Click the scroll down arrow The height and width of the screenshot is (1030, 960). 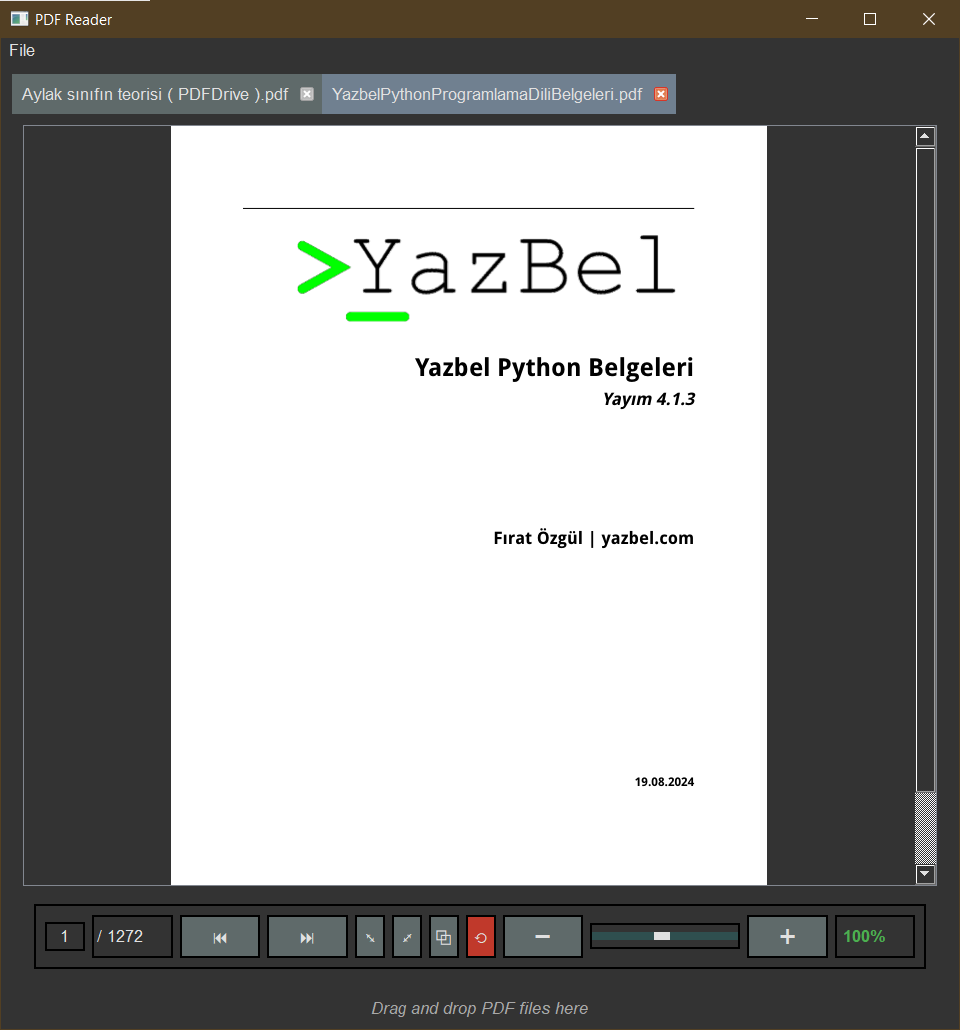pos(925,874)
